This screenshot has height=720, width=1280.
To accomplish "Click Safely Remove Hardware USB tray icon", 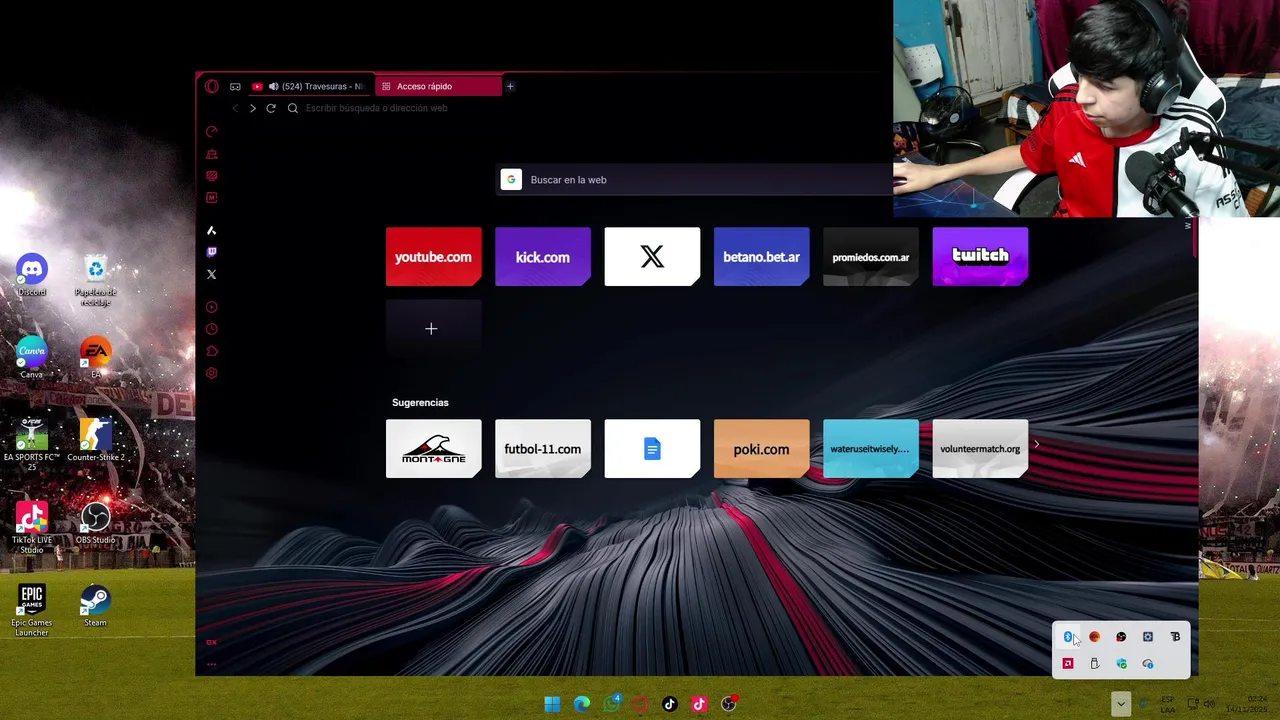I will click(x=1094, y=664).
